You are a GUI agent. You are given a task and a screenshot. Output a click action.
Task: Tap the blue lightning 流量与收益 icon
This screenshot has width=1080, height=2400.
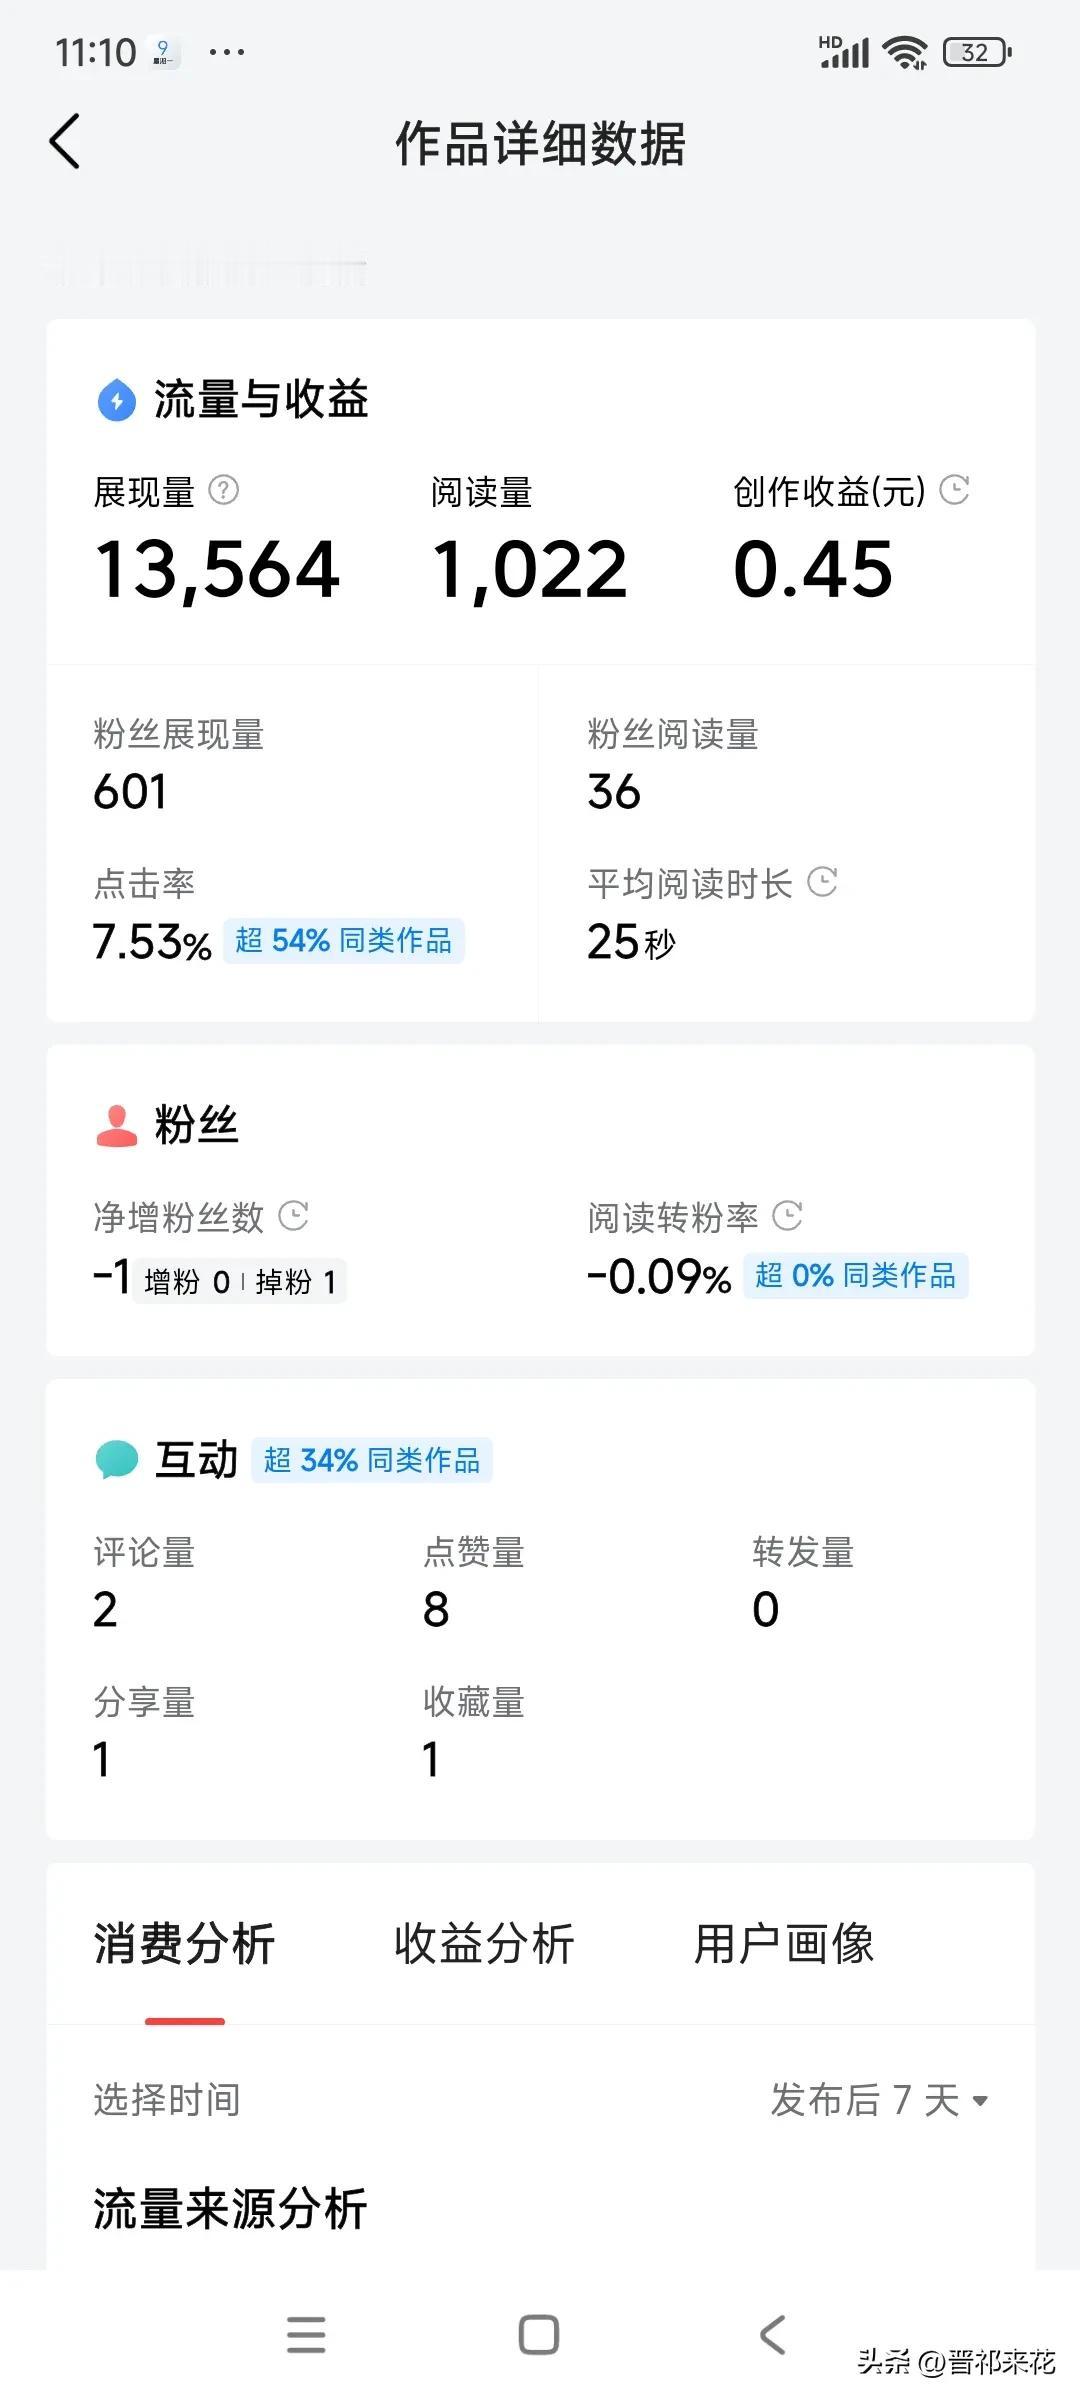click(x=117, y=400)
